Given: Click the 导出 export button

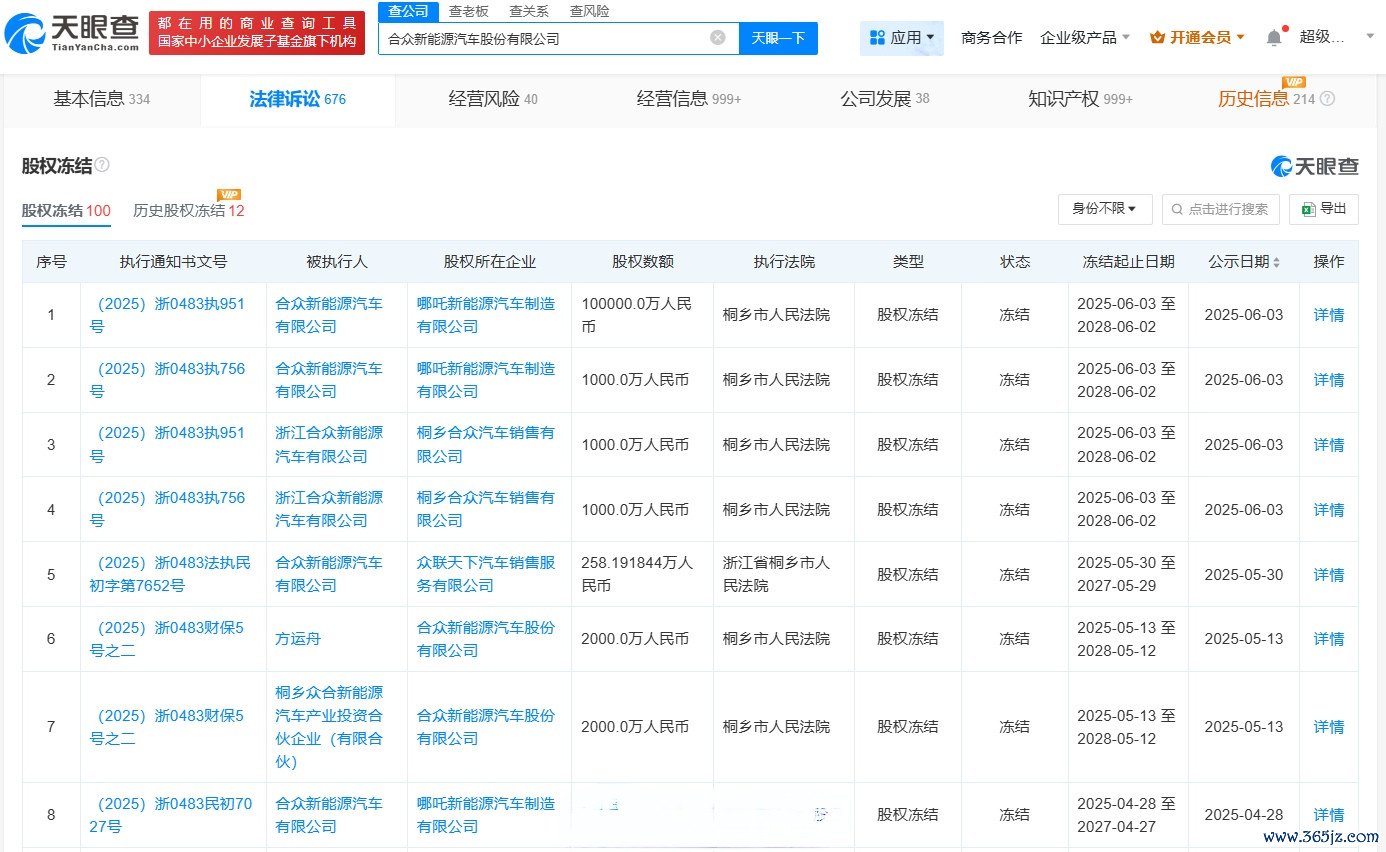Looking at the screenshot, I should tap(1324, 209).
